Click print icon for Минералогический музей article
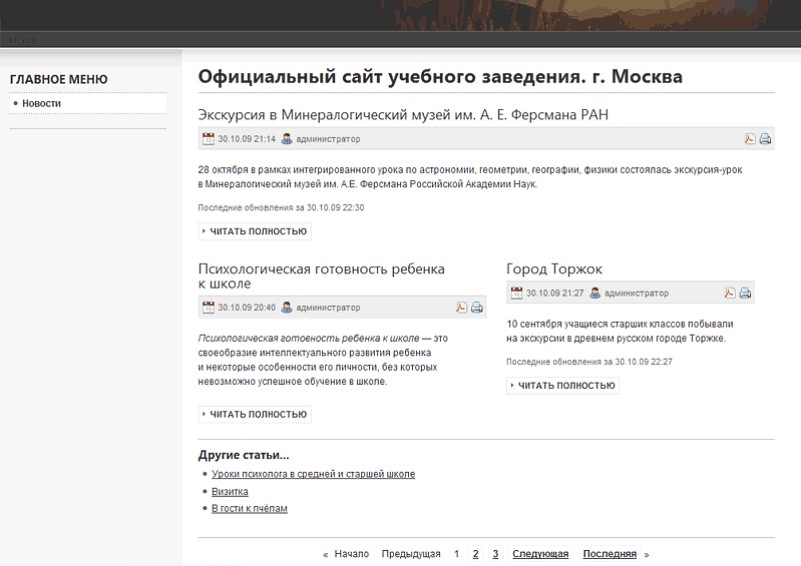 click(765, 139)
